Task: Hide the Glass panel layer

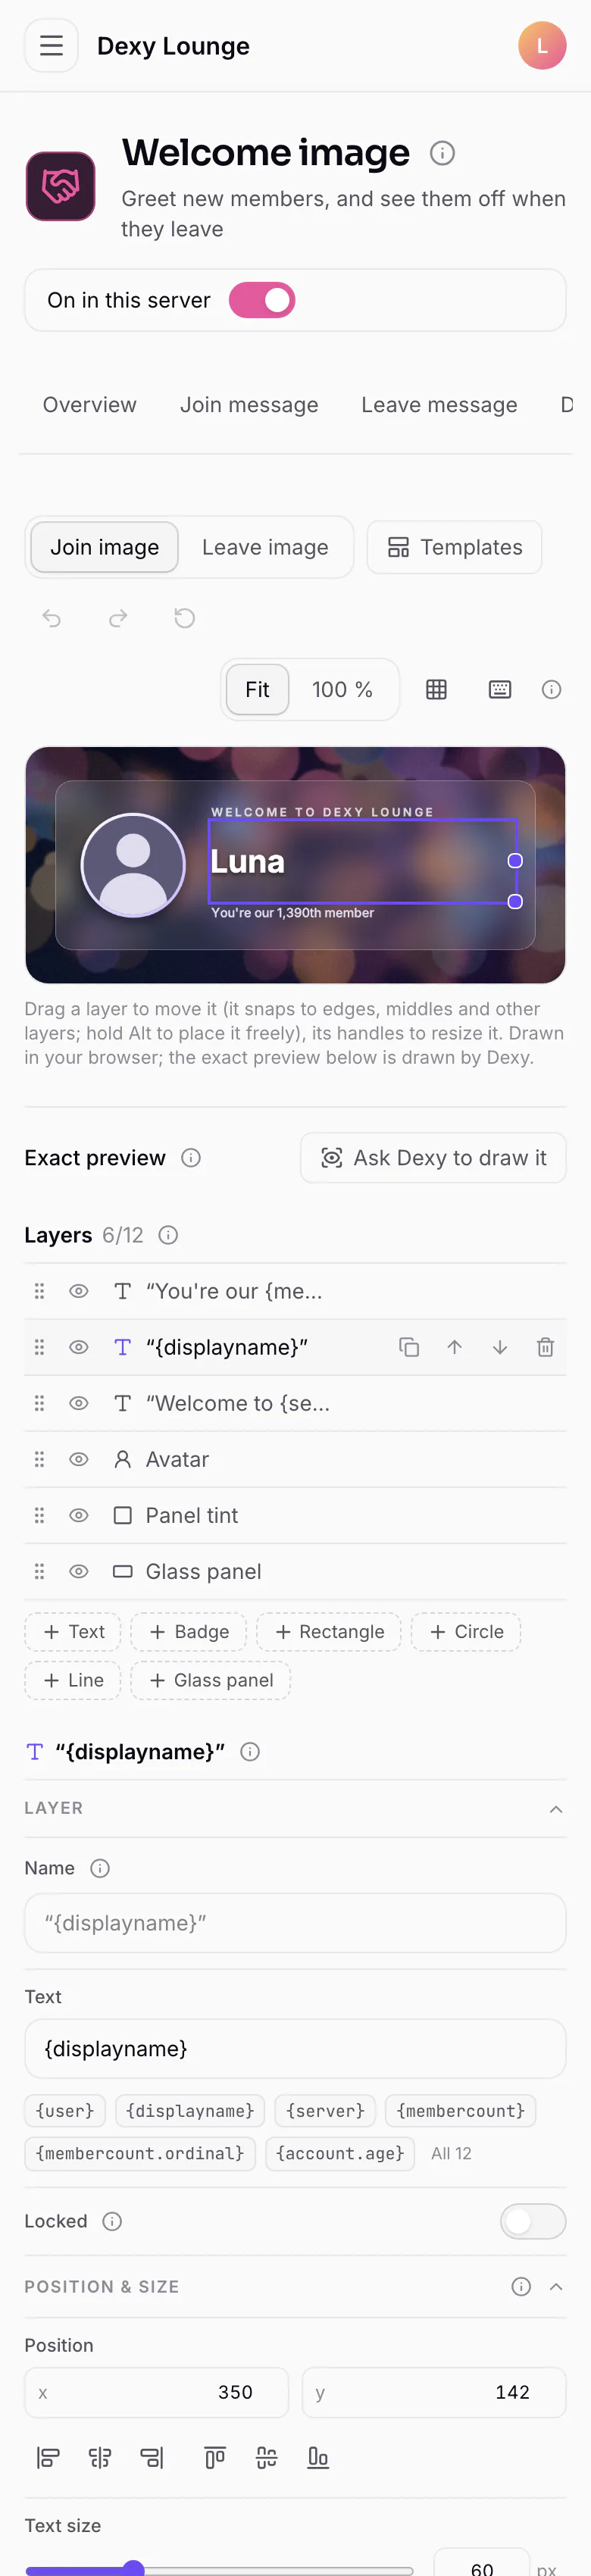Action: pyautogui.click(x=79, y=1572)
